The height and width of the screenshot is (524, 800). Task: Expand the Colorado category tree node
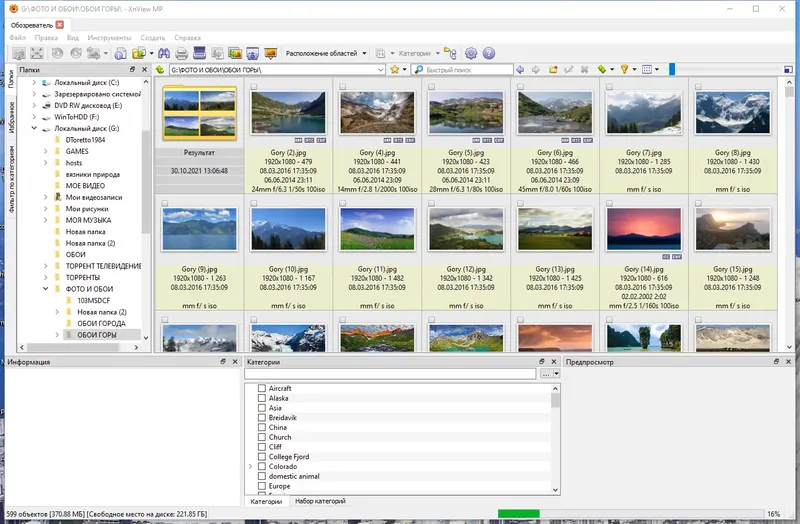(250, 466)
